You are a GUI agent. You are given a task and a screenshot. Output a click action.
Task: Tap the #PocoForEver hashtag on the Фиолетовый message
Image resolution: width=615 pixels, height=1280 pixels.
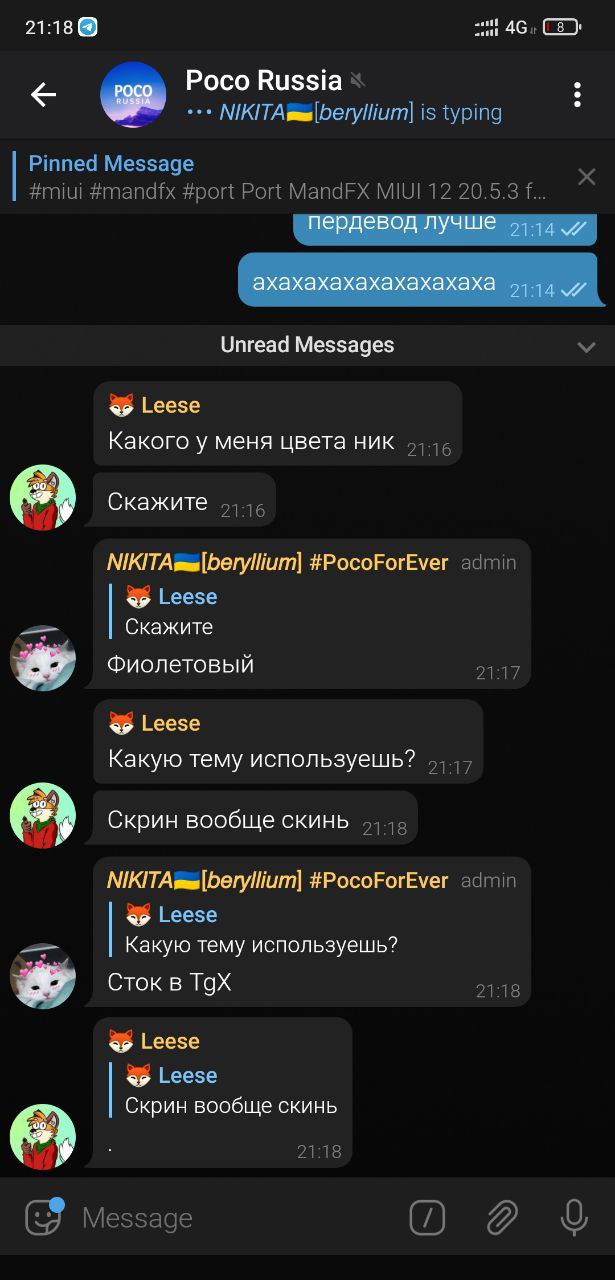[379, 562]
